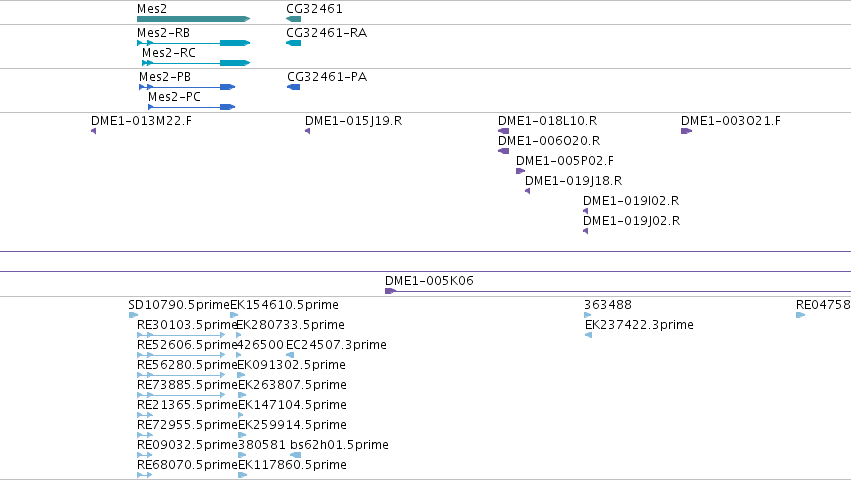This screenshot has width=851, height=480.
Task: Select the RE30103.5prime EST feature
Action: tap(181, 335)
